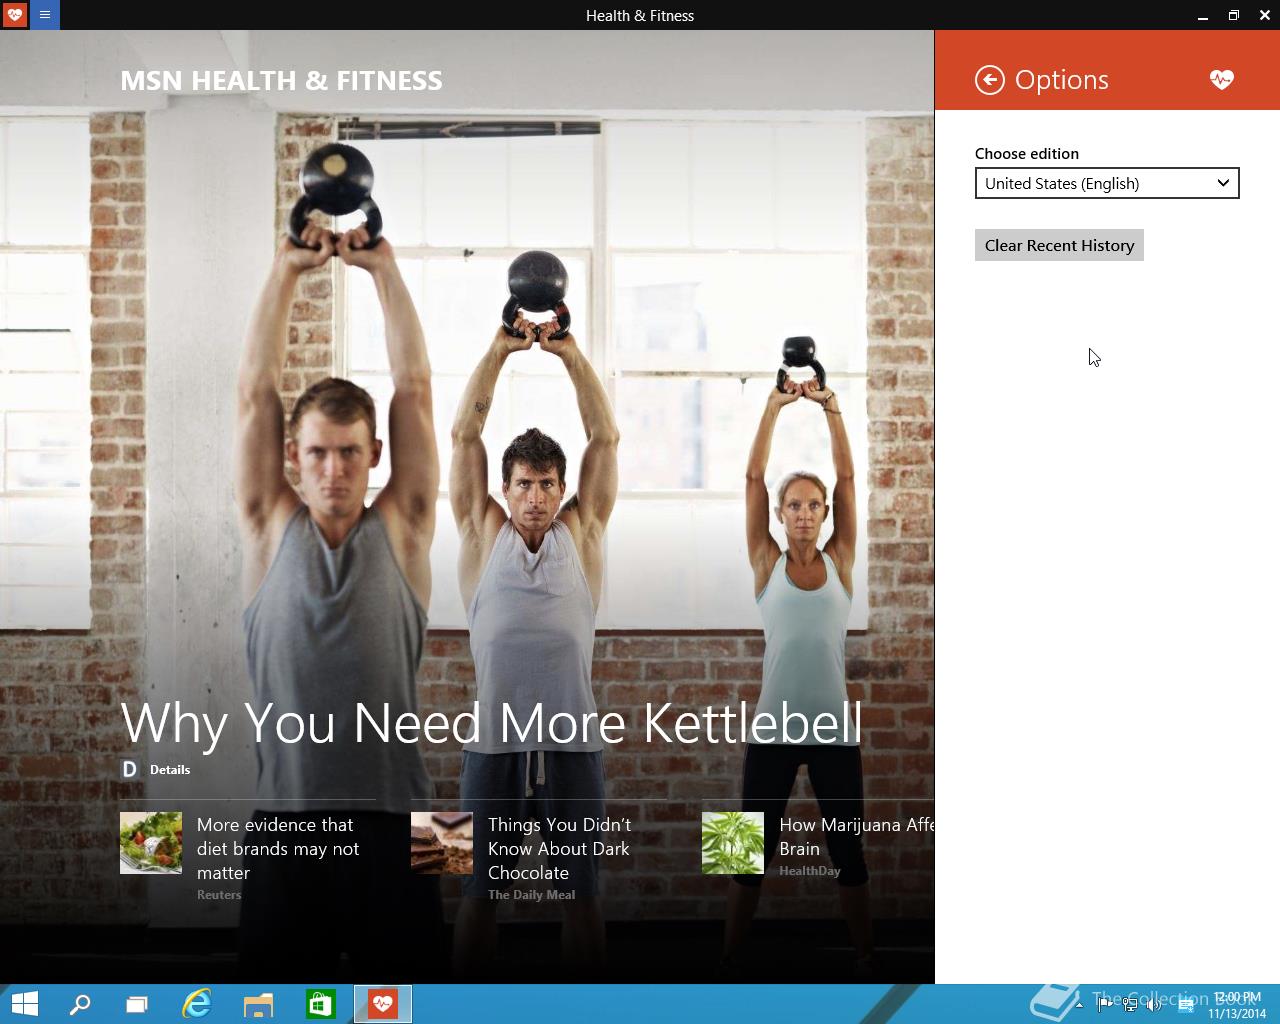Open How Marijuana Affects Brain article
Viewport: 1280px width, 1024px height.
tap(856, 836)
